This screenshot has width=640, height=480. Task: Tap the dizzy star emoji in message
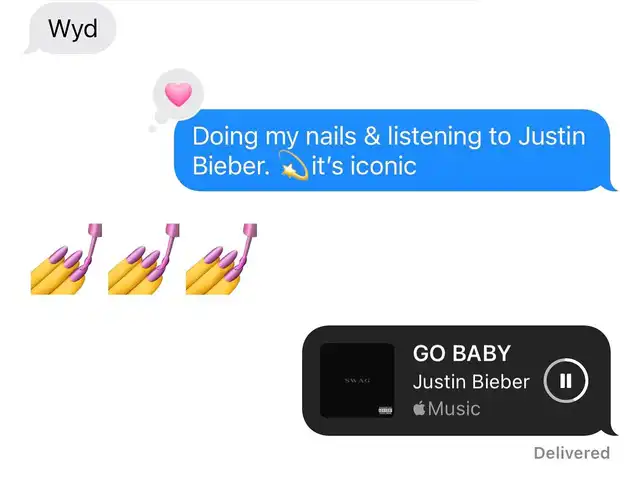pyautogui.click(x=293, y=166)
